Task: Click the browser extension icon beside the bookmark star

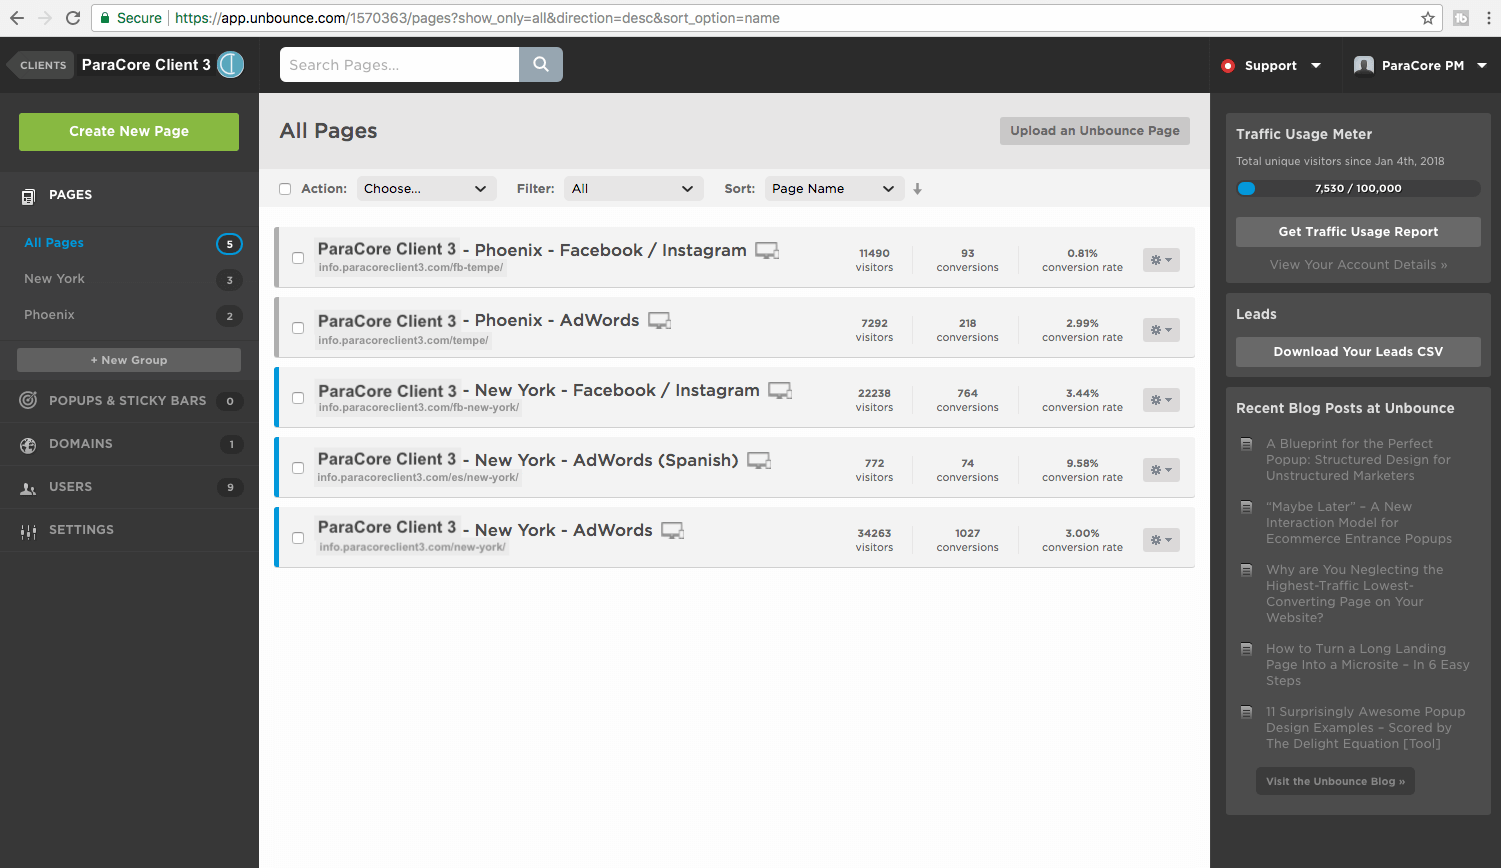Action: click(1461, 18)
